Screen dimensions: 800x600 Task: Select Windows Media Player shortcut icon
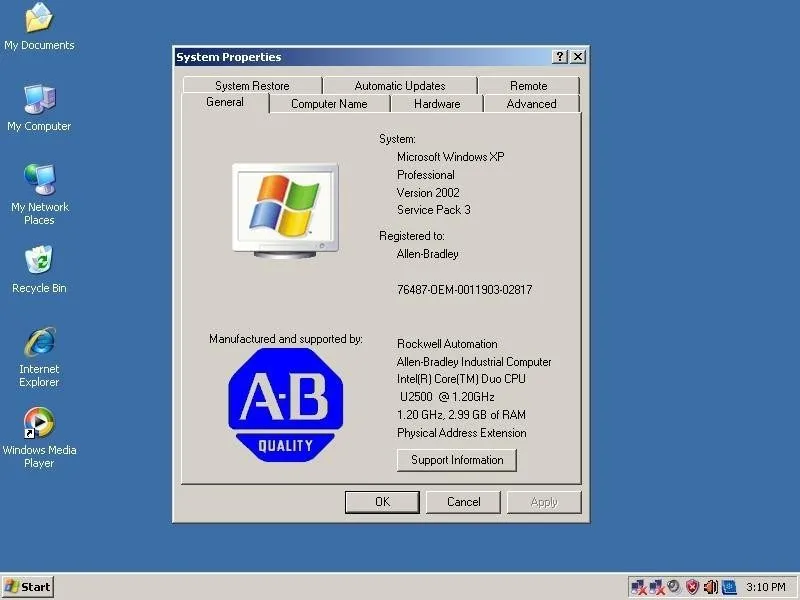point(39,438)
